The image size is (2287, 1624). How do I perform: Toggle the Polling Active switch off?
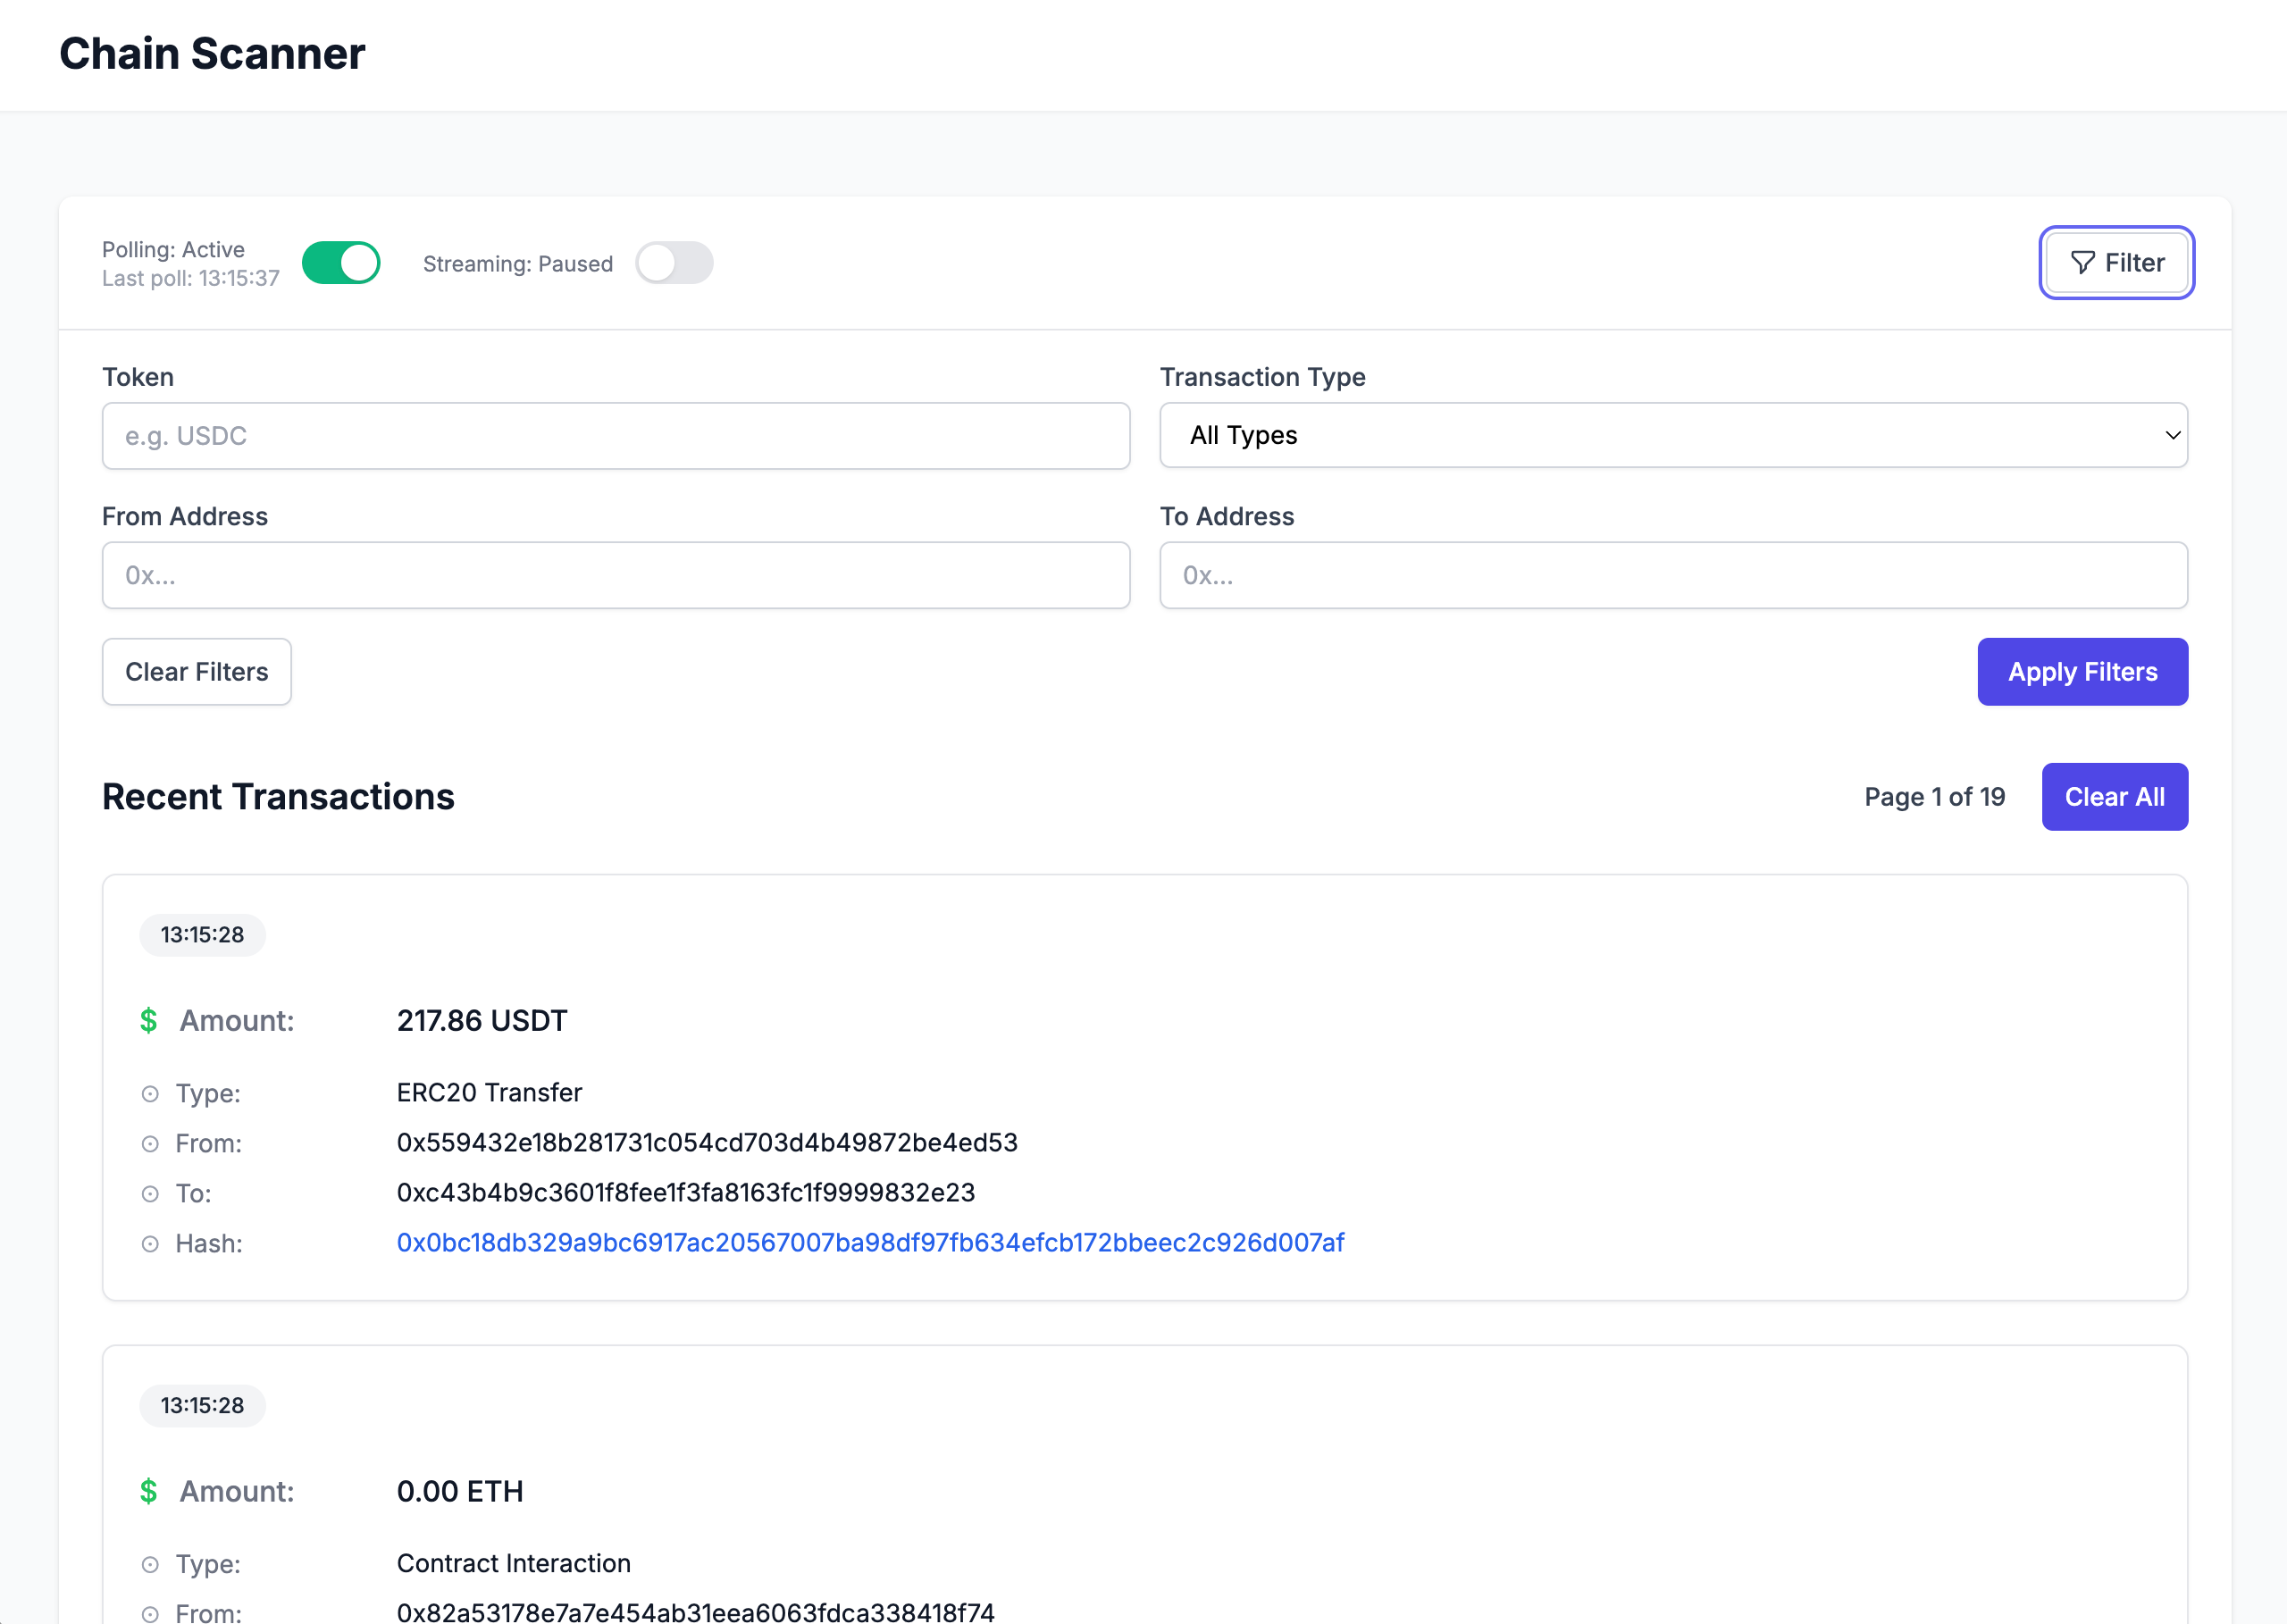click(341, 263)
